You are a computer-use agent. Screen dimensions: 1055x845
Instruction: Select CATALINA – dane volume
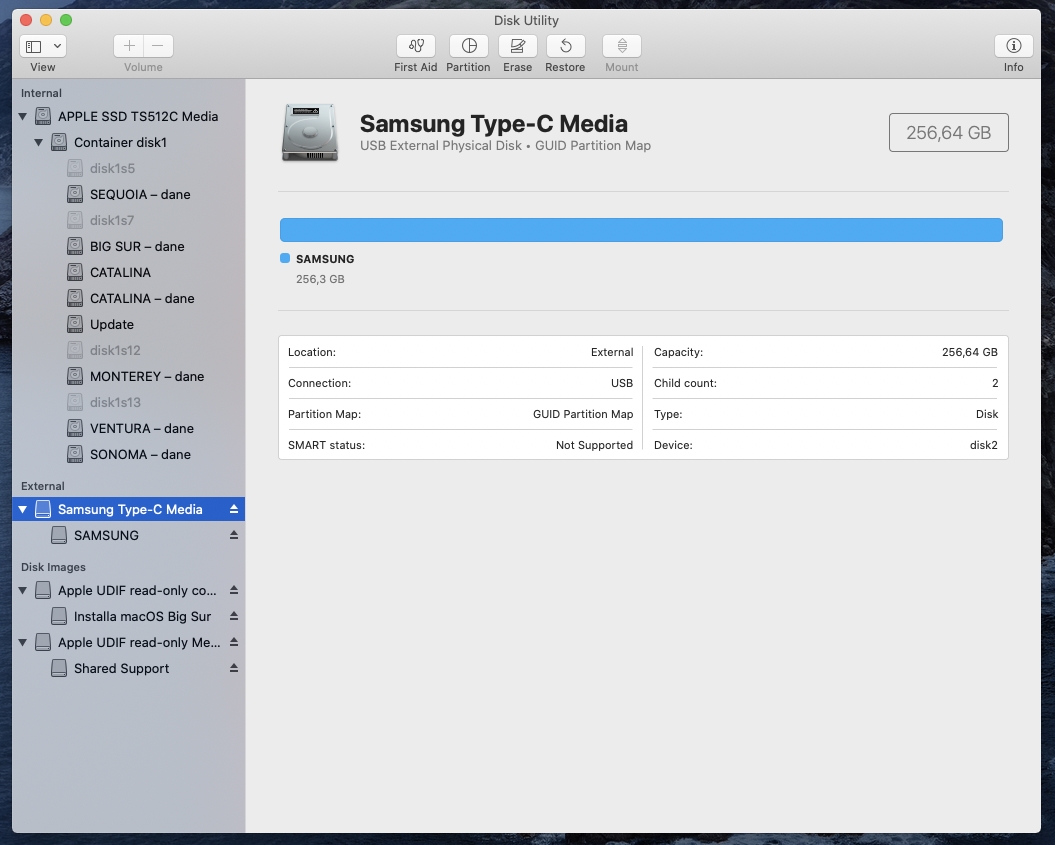coord(129,299)
